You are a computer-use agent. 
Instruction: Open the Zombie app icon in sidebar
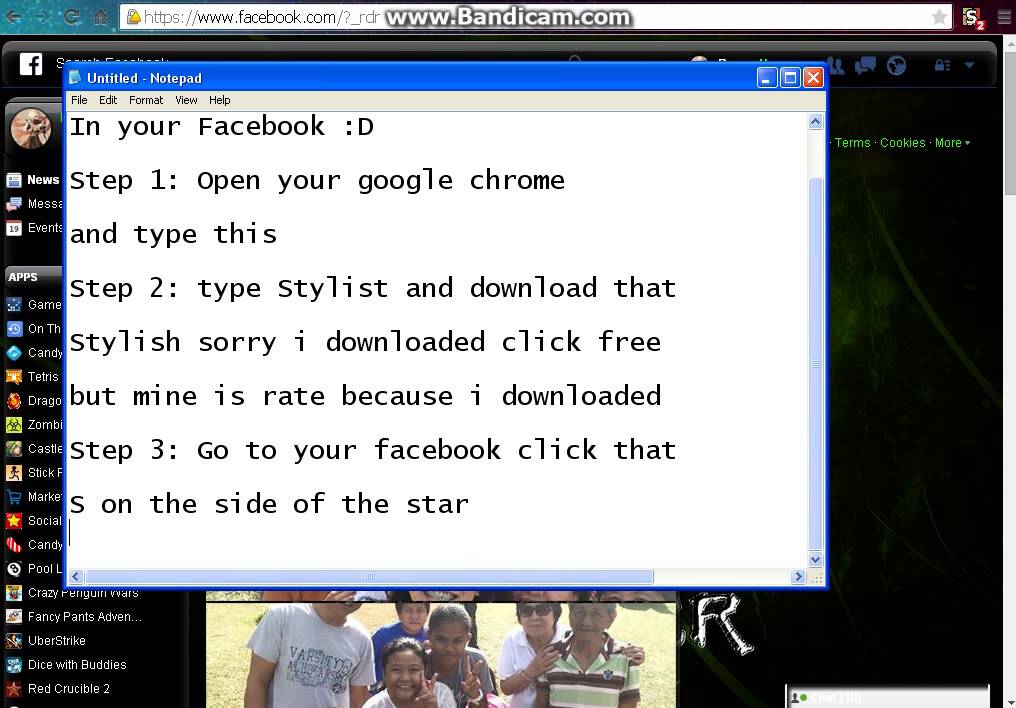point(14,425)
